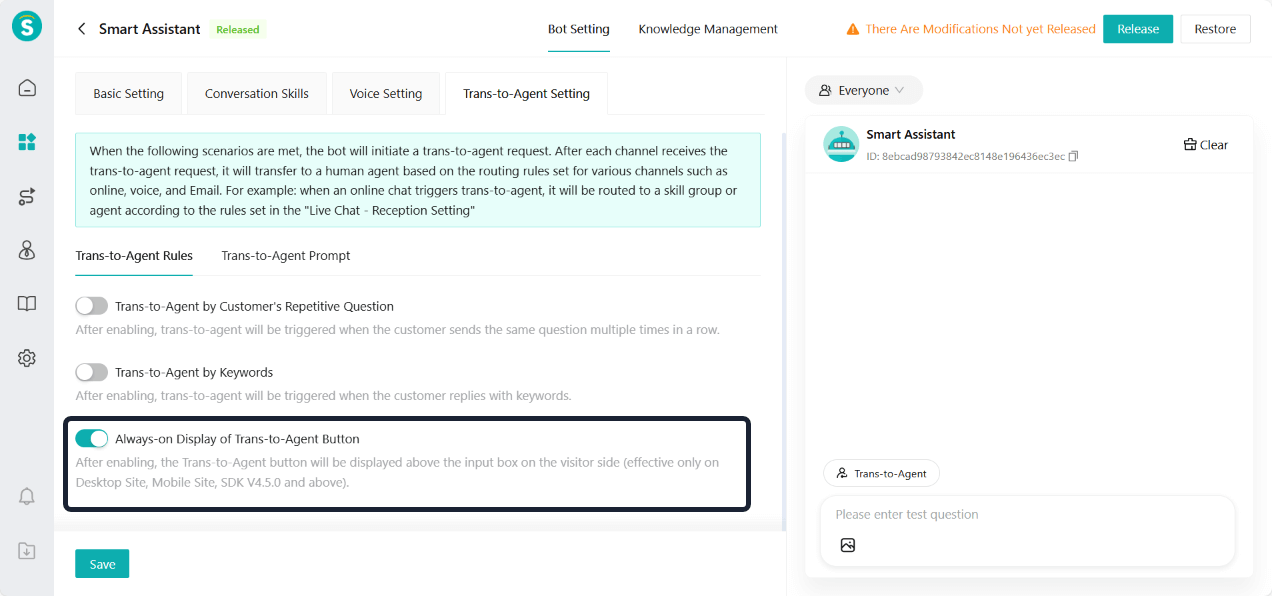Switch to Knowledge Management tab
This screenshot has height=596, width=1272.
tap(708, 29)
